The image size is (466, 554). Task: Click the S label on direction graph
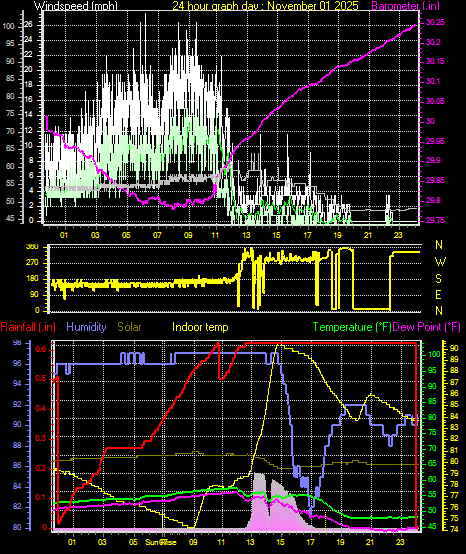(x=438, y=279)
